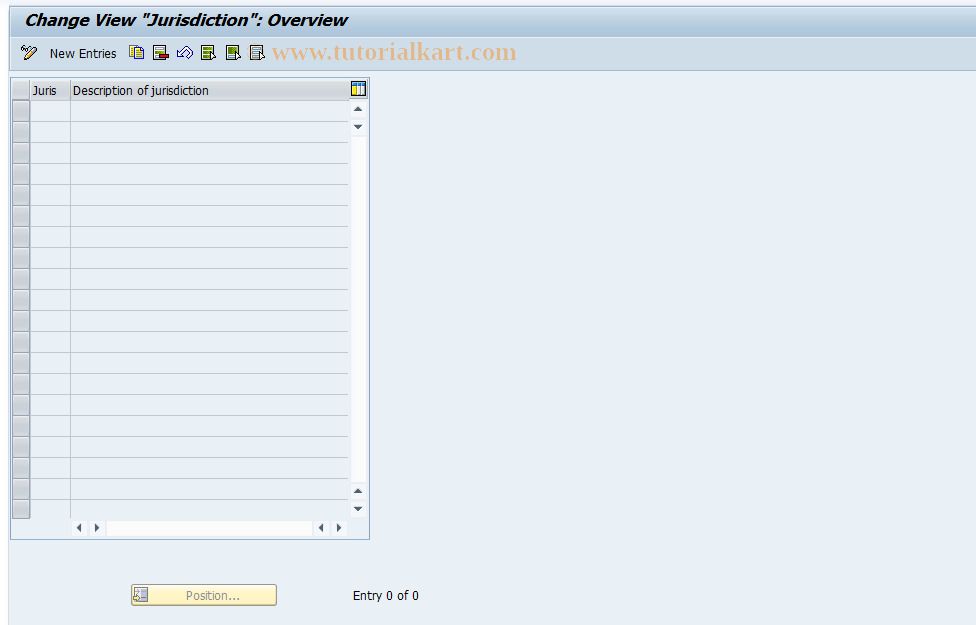Select the last table row selector
Image resolution: width=976 pixels, height=625 pixels.
pyautogui.click(x=21, y=509)
